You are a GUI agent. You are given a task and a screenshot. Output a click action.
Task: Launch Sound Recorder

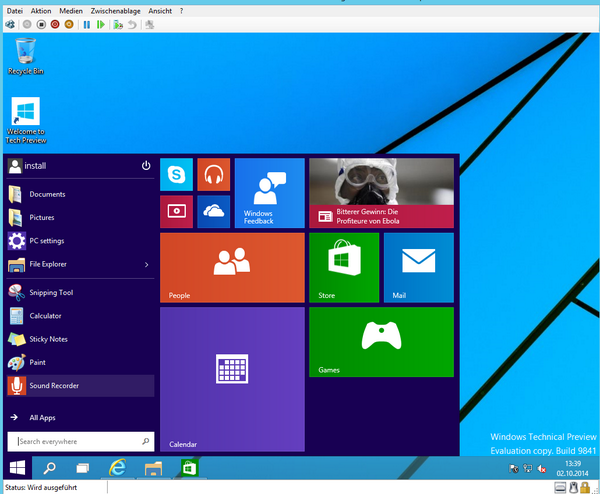[x=80, y=386]
